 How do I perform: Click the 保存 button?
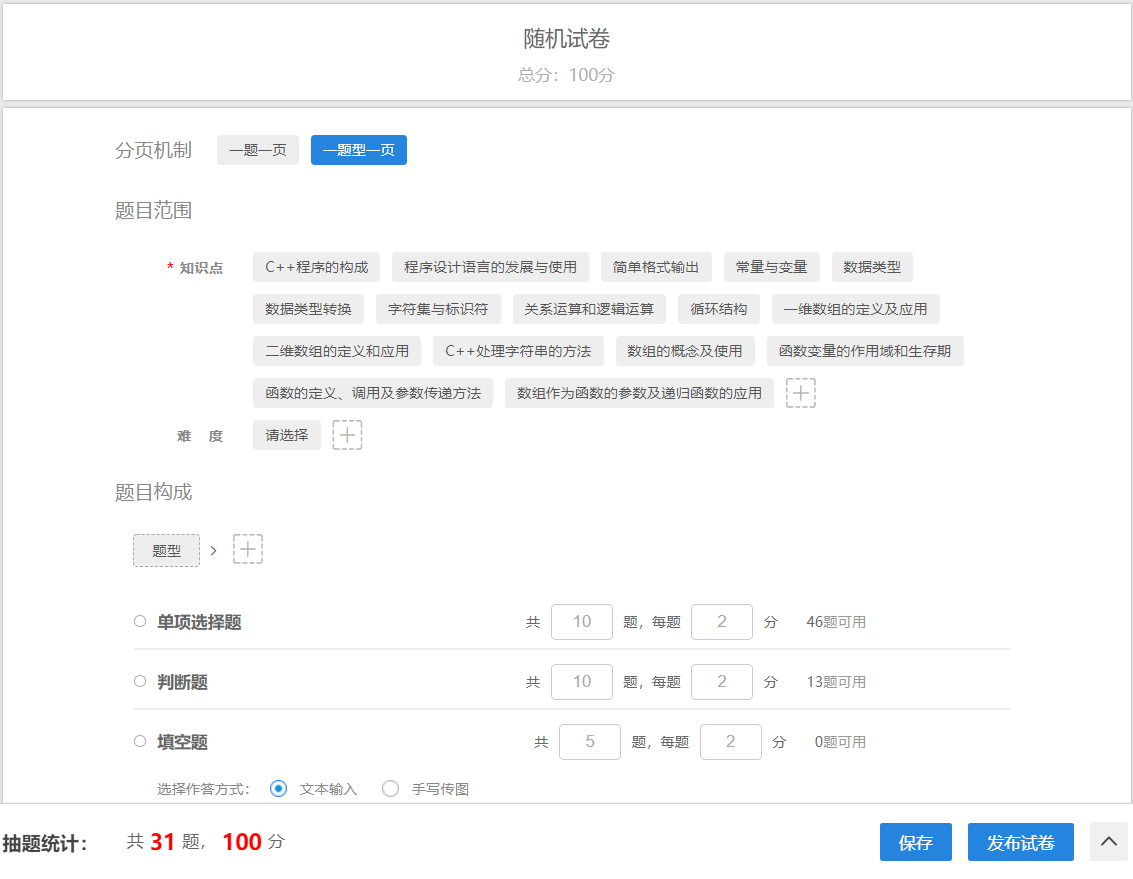coord(916,842)
